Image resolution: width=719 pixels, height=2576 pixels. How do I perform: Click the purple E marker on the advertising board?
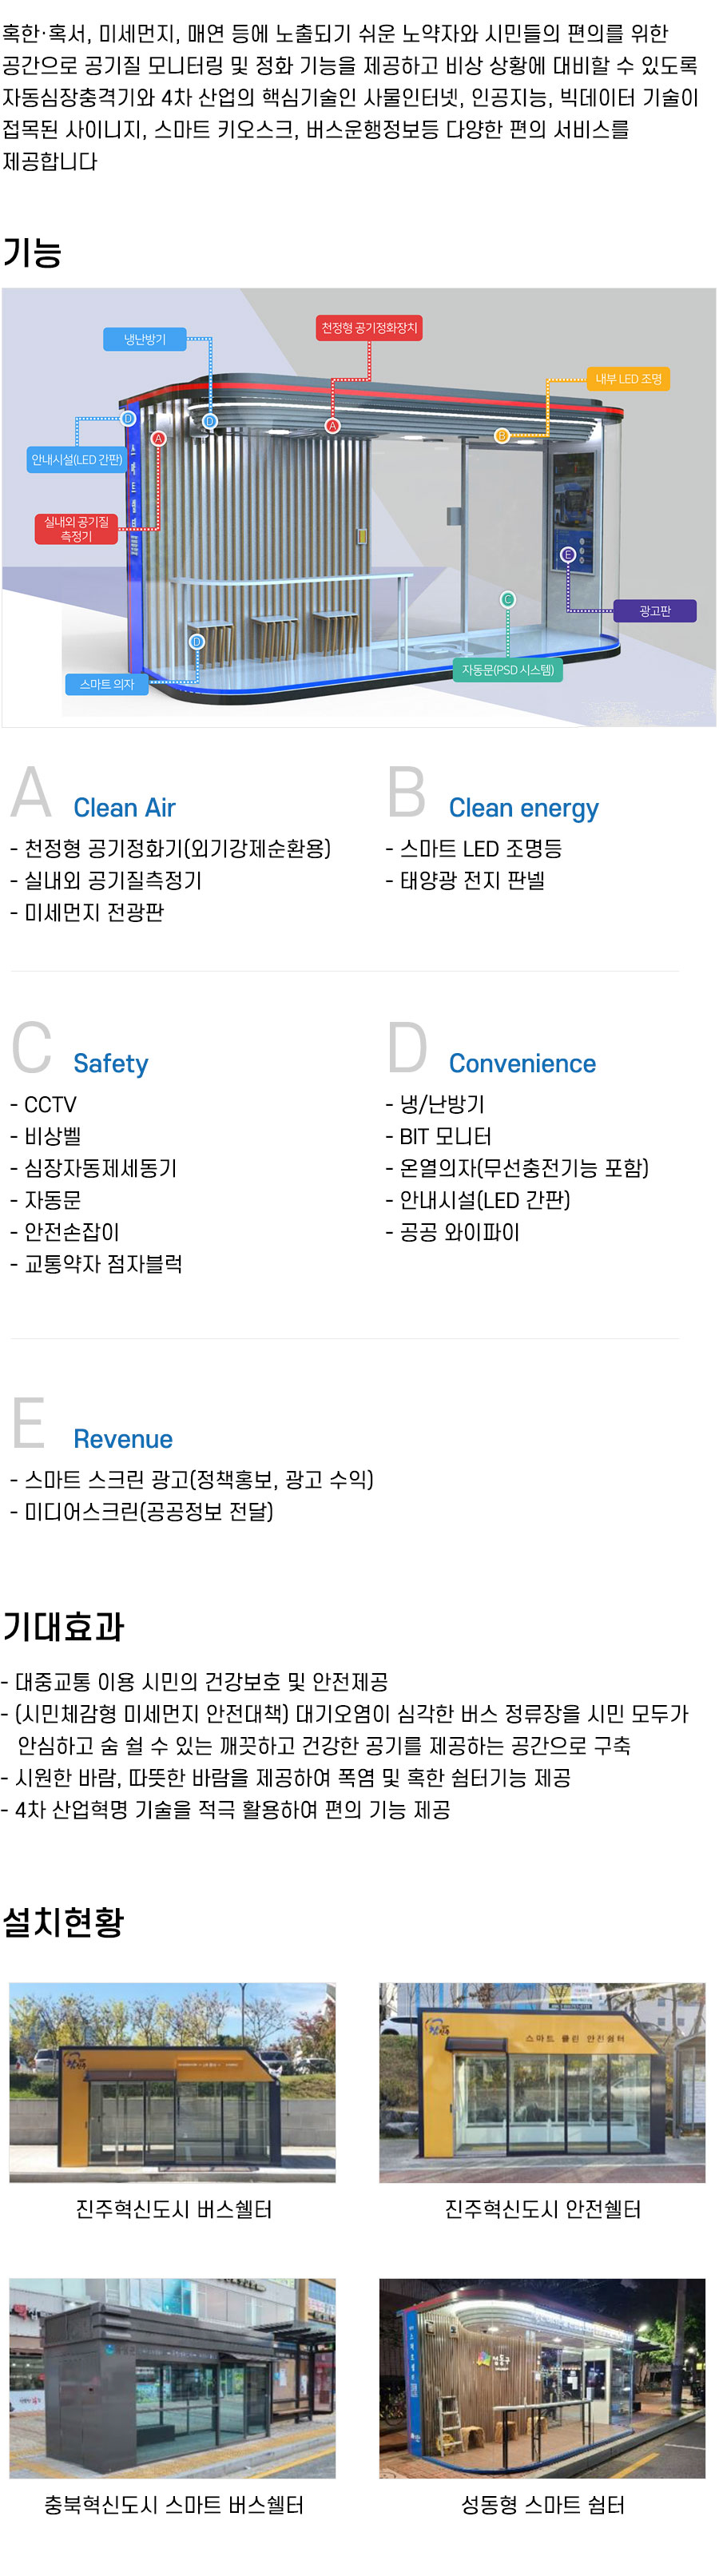(567, 554)
